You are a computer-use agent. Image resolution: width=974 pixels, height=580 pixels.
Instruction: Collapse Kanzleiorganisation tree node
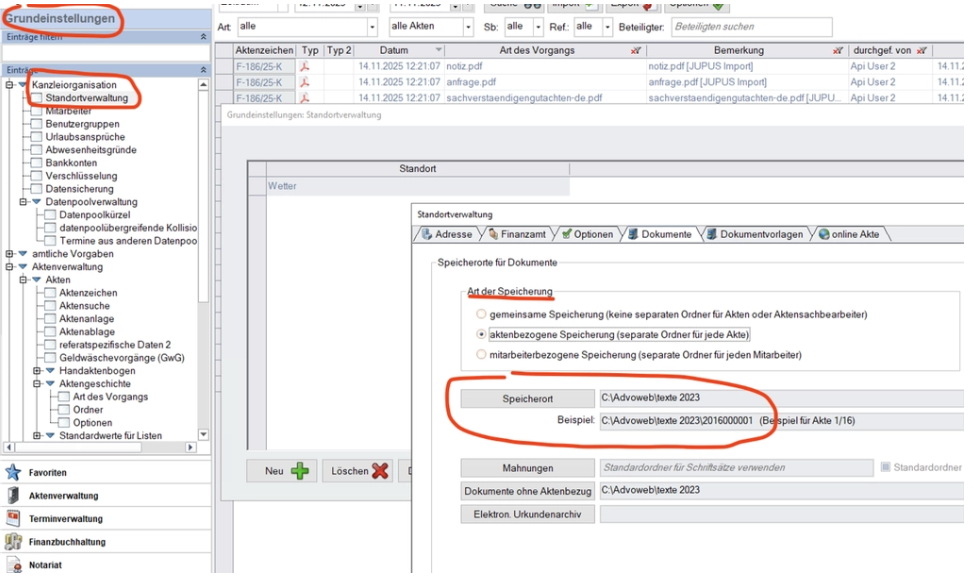(x=9, y=84)
